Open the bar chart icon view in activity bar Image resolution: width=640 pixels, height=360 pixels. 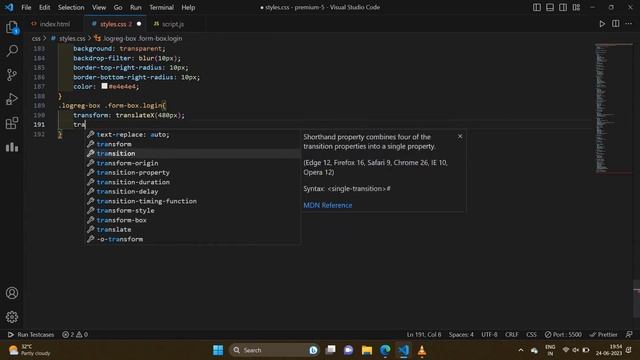[12, 147]
